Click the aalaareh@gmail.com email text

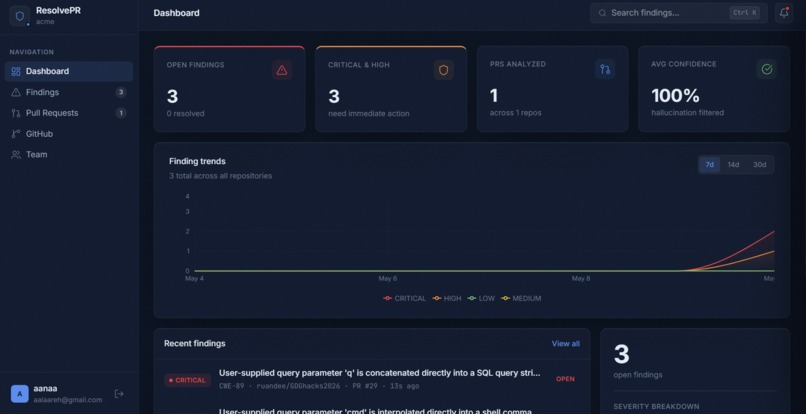(68, 400)
